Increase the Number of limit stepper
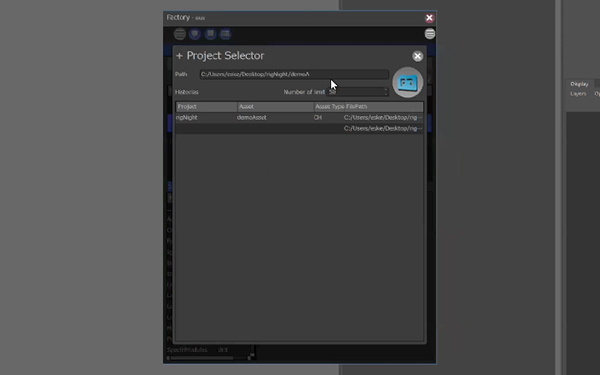Screen dimensions: 600x375 386,90
